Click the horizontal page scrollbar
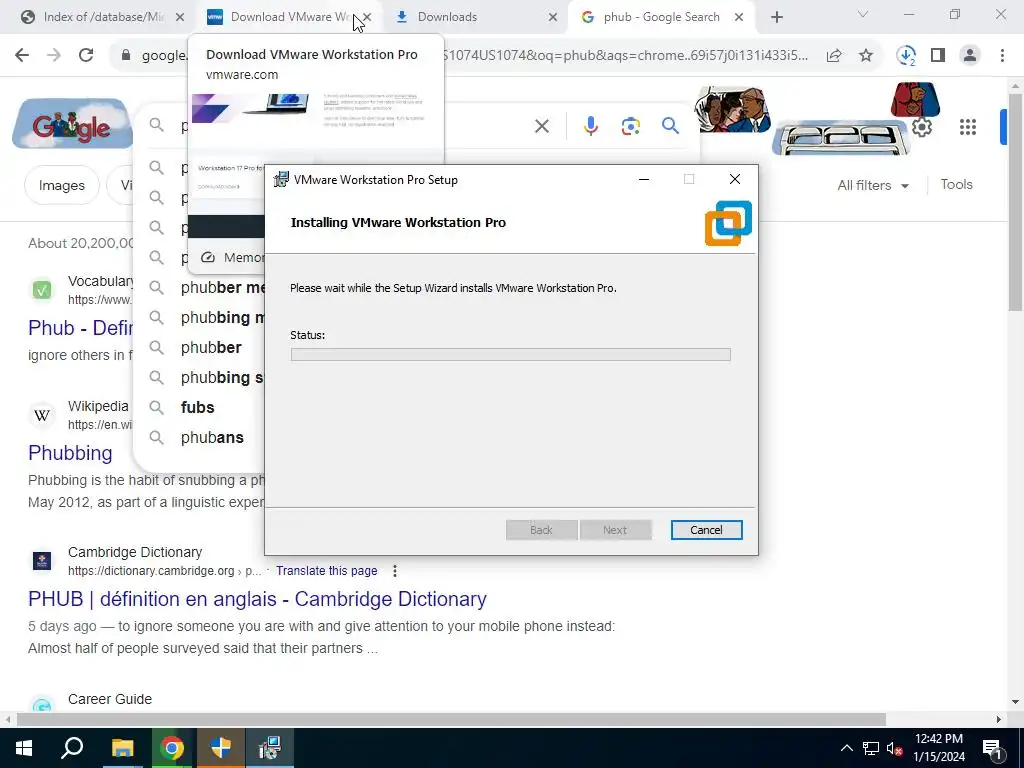Screen dimensions: 1024x768 click(451, 719)
